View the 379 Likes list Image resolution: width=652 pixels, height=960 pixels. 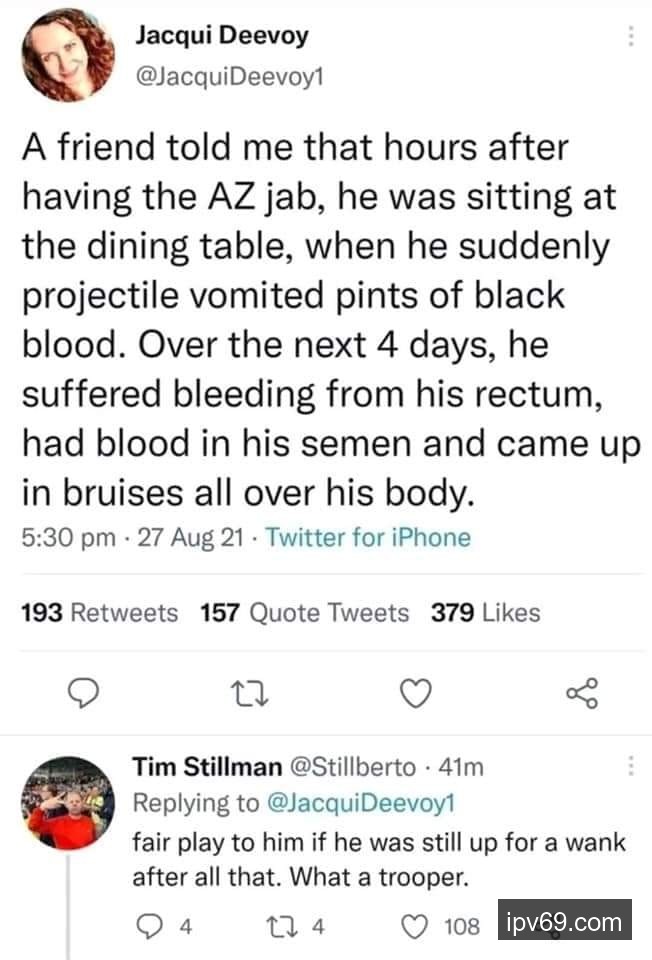coord(485,612)
